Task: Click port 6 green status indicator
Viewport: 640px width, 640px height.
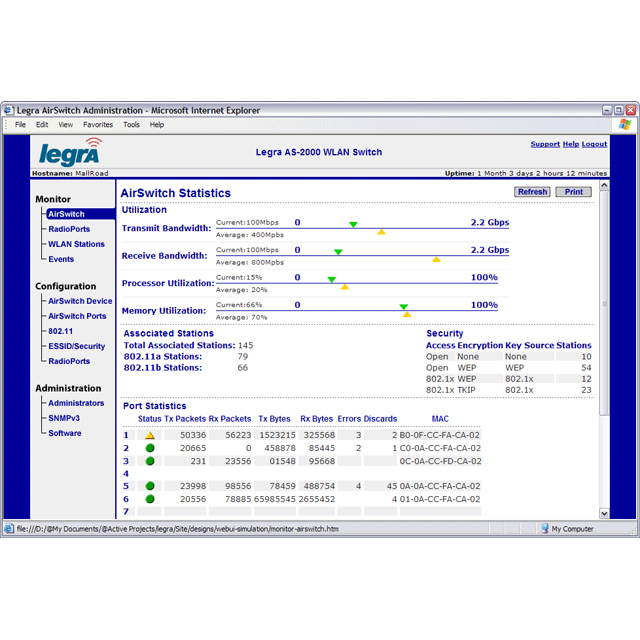Action: point(150,499)
